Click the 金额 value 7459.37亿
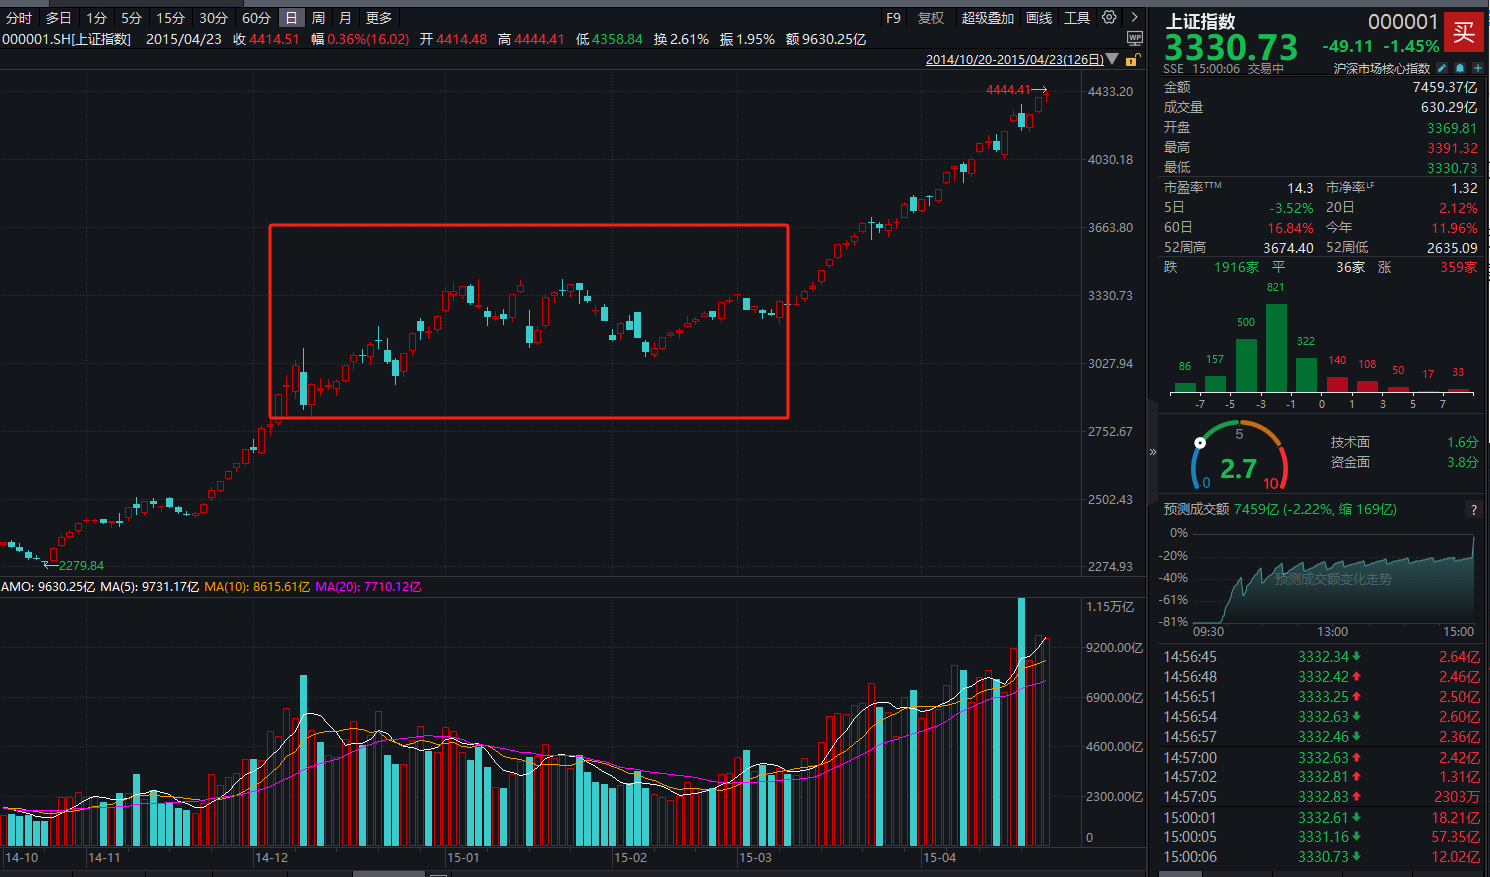 pyautogui.click(x=1444, y=88)
